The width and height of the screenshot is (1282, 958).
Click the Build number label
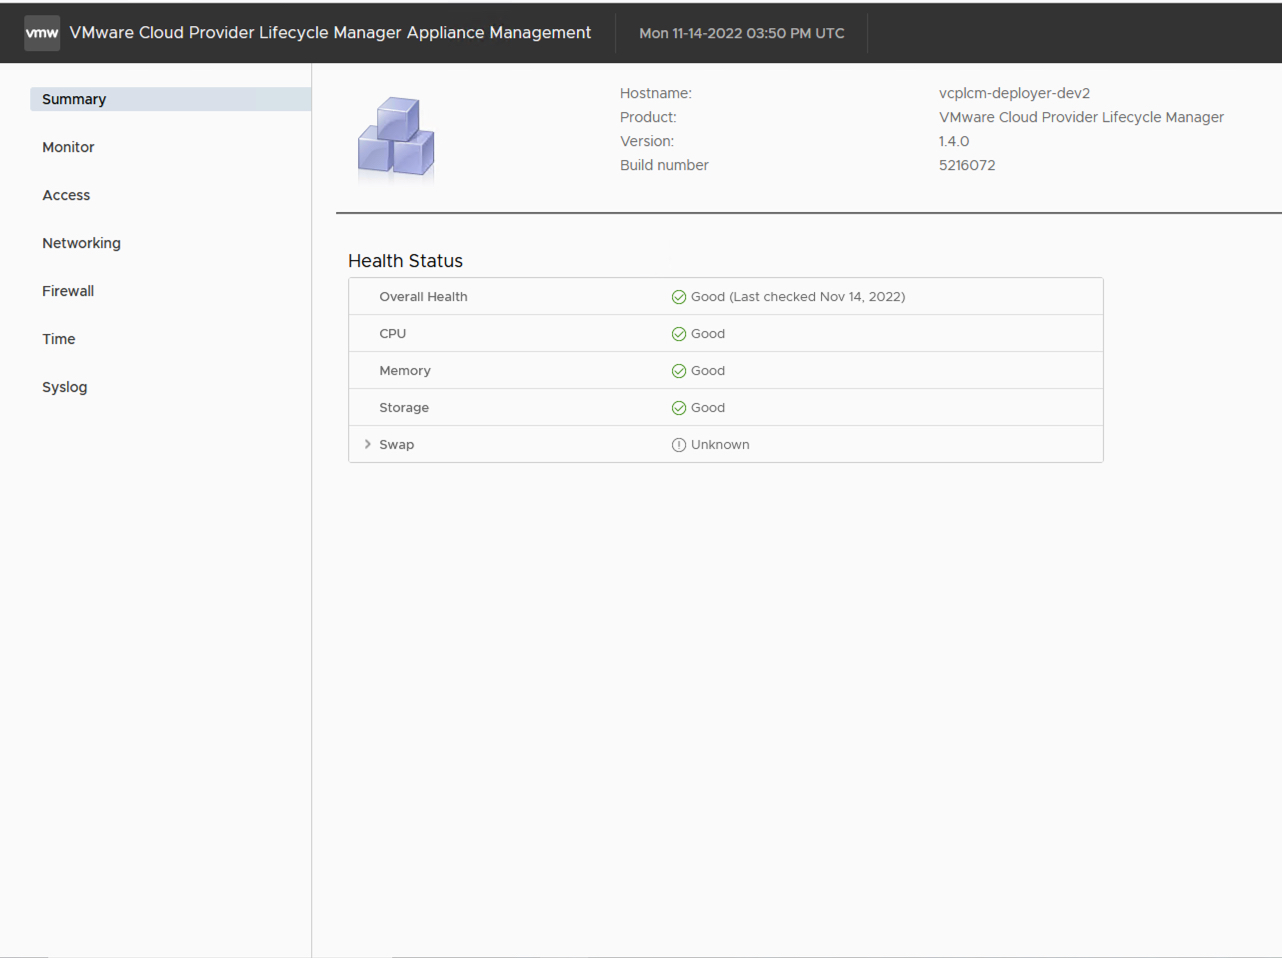coord(664,165)
